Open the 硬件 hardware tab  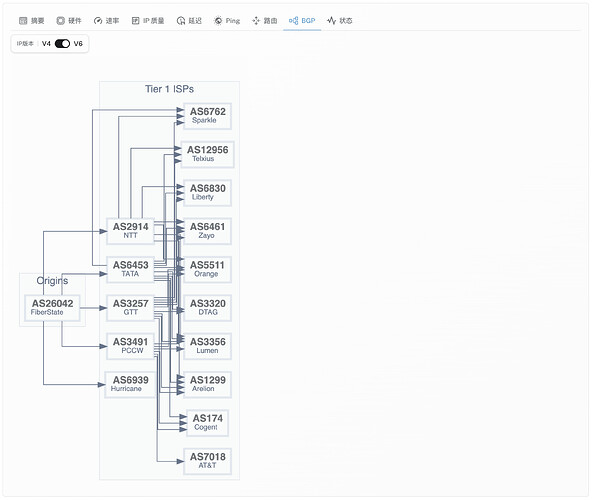point(69,21)
